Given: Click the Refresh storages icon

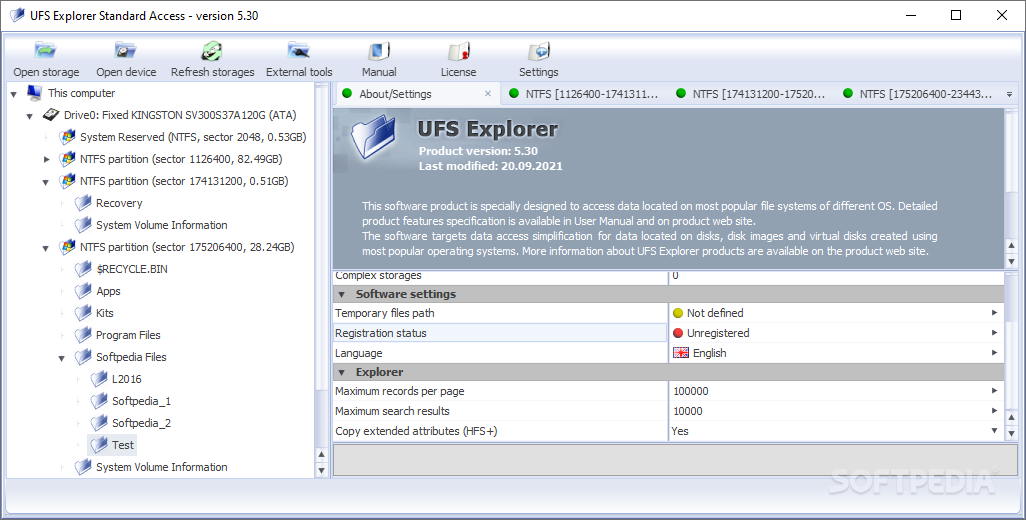Looking at the screenshot, I should pos(212,51).
